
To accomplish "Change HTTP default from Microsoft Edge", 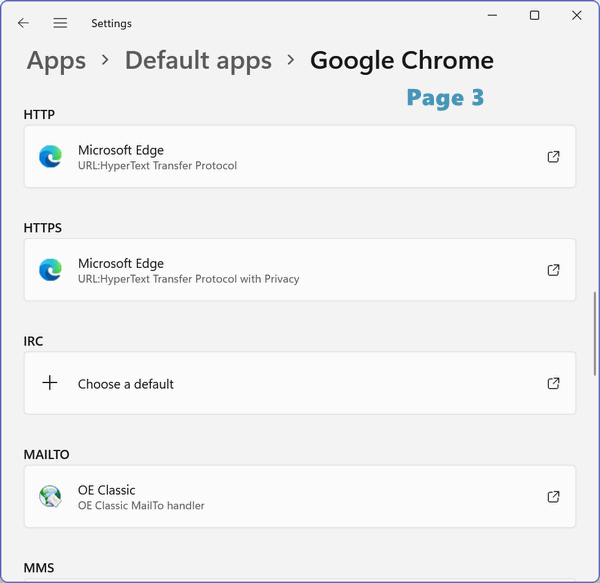I will (300, 156).
